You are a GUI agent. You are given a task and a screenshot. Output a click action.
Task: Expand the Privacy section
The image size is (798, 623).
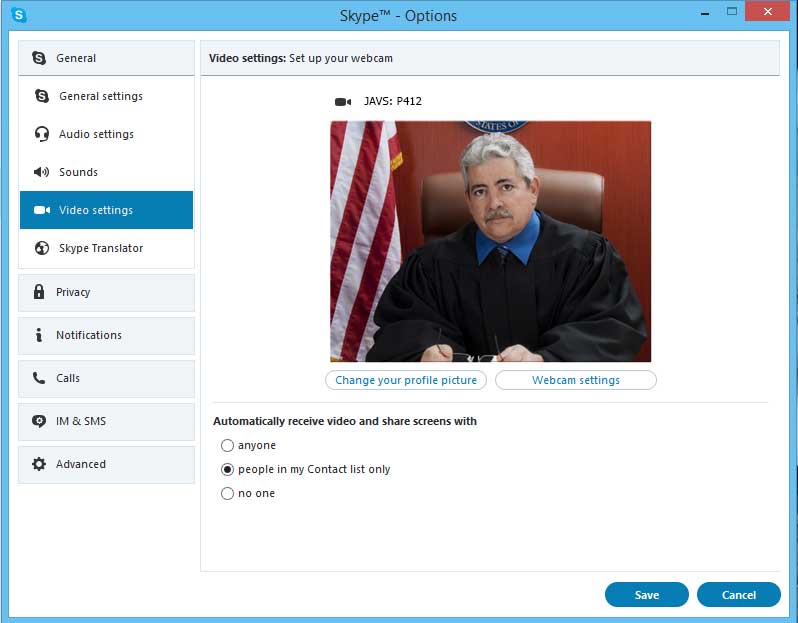tap(106, 293)
